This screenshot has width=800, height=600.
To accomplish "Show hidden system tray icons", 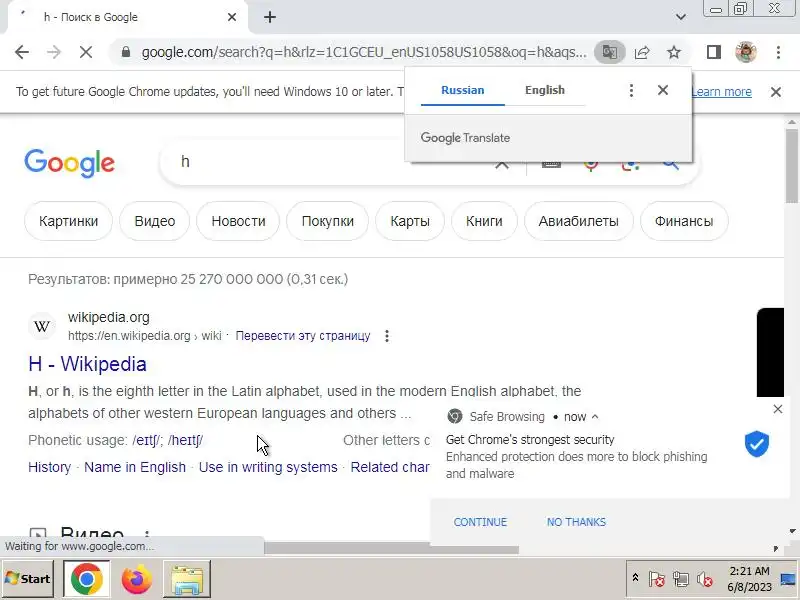I will coord(635,578).
